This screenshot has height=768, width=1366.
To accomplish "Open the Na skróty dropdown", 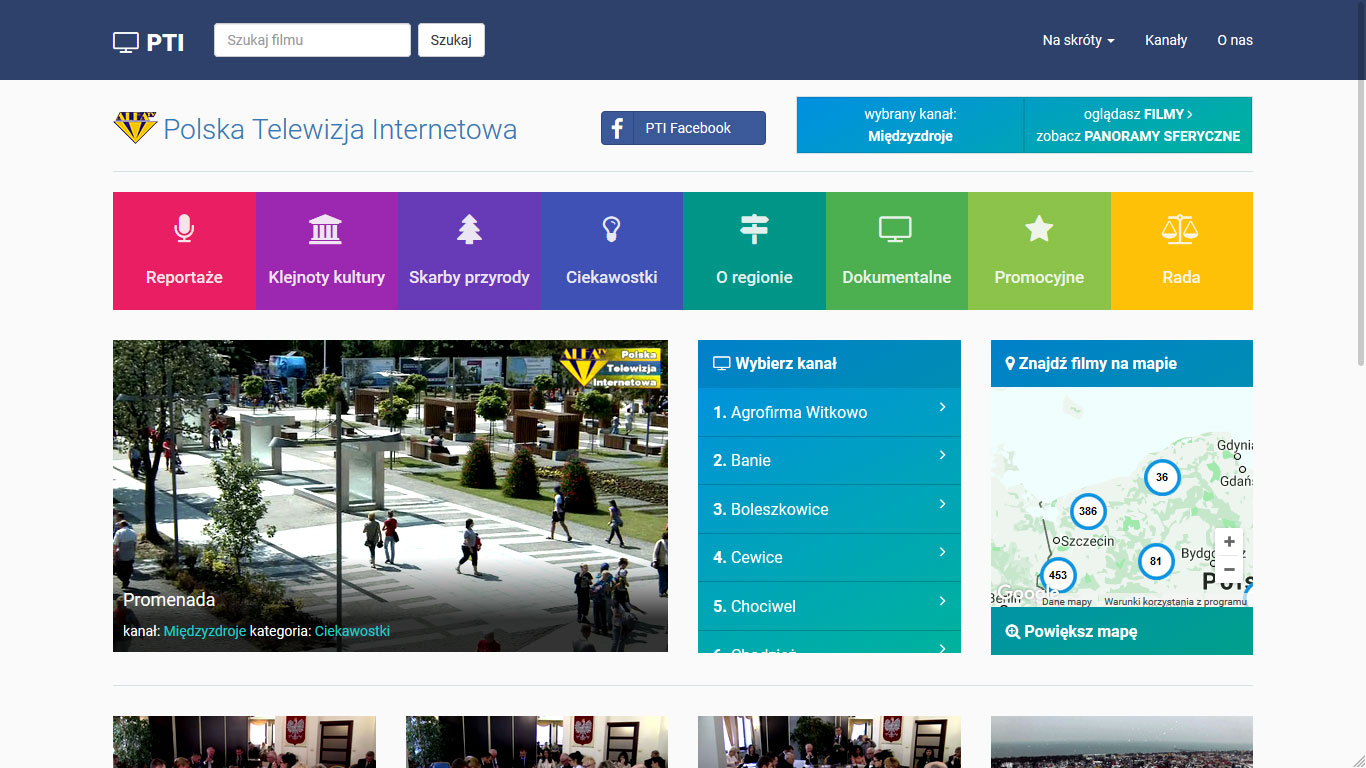I will click(x=1077, y=40).
